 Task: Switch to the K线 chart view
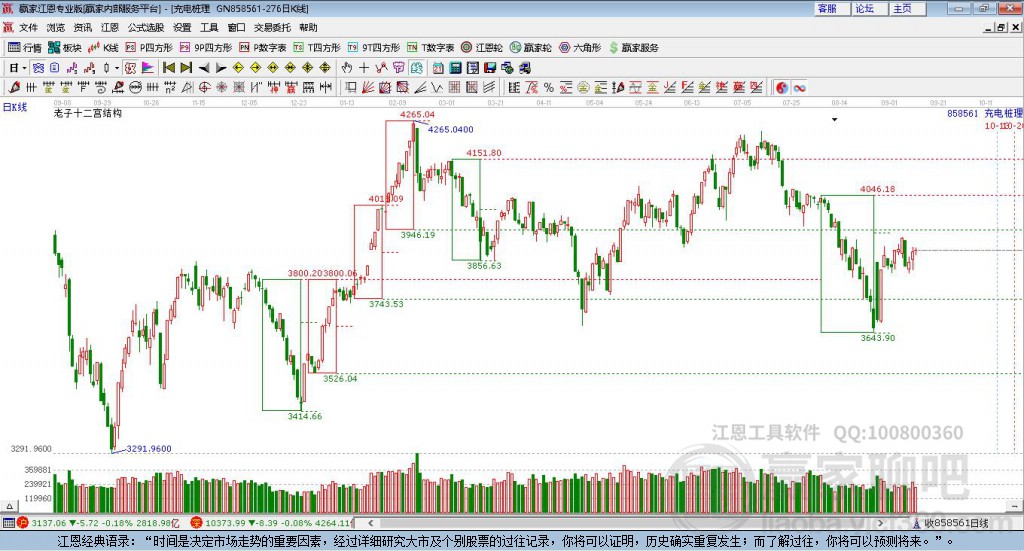103,48
